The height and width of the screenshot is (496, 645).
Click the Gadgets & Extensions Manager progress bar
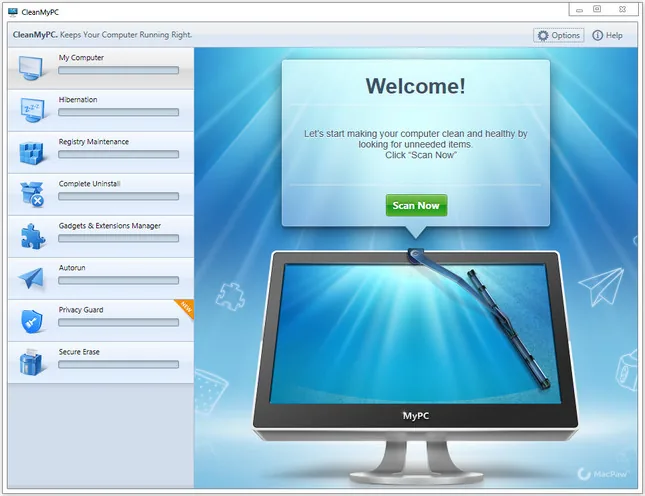point(118,238)
